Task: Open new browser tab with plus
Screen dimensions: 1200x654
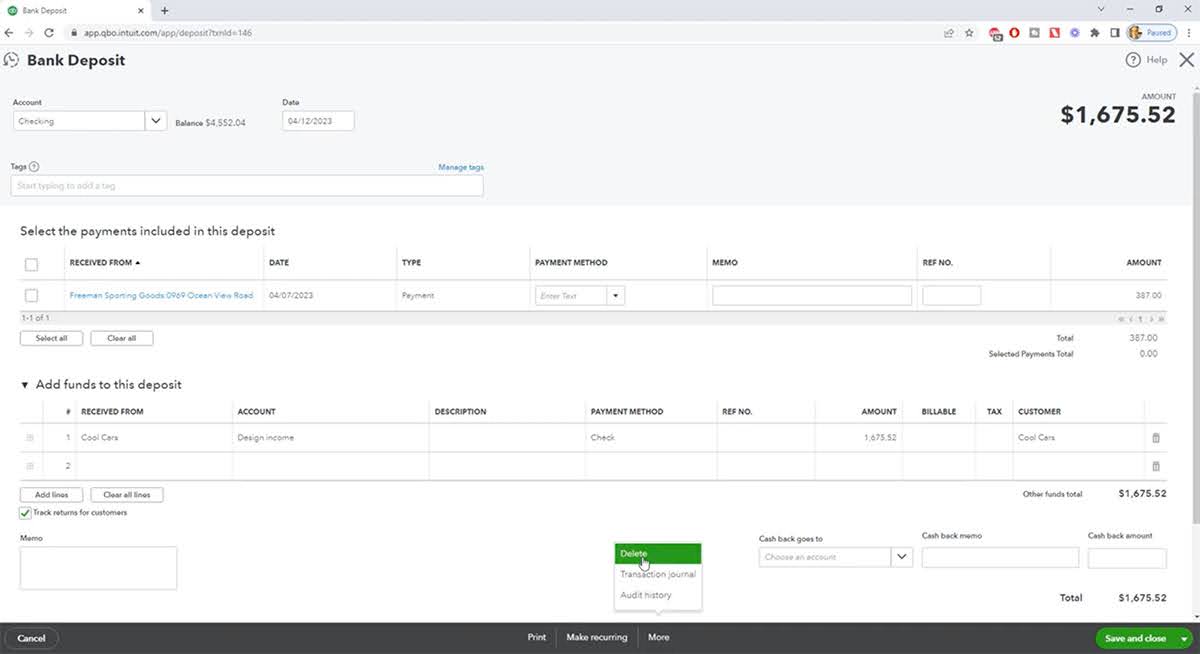Action: (x=165, y=10)
